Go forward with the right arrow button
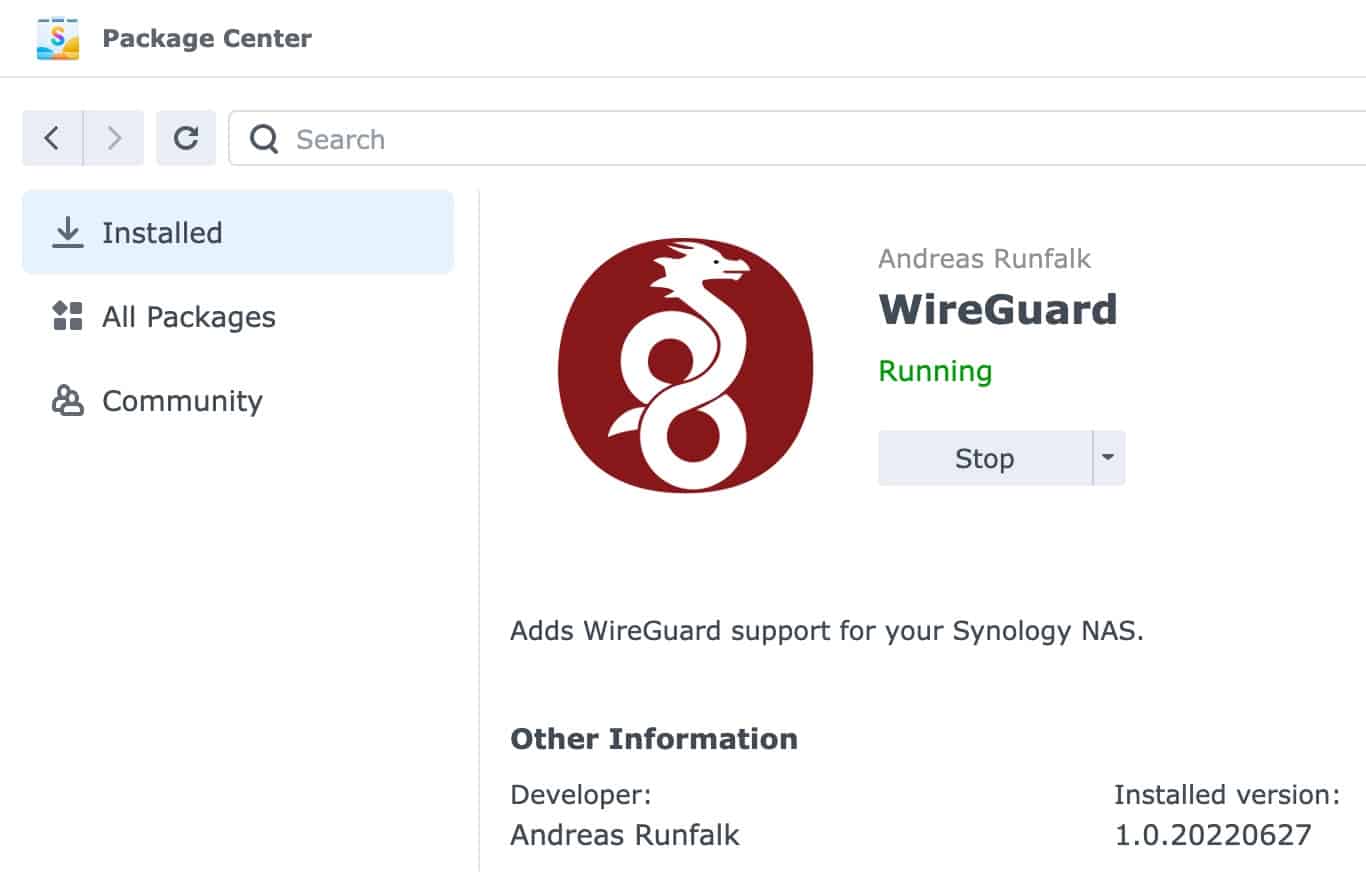This screenshot has height=872, width=1366. [114, 138]
